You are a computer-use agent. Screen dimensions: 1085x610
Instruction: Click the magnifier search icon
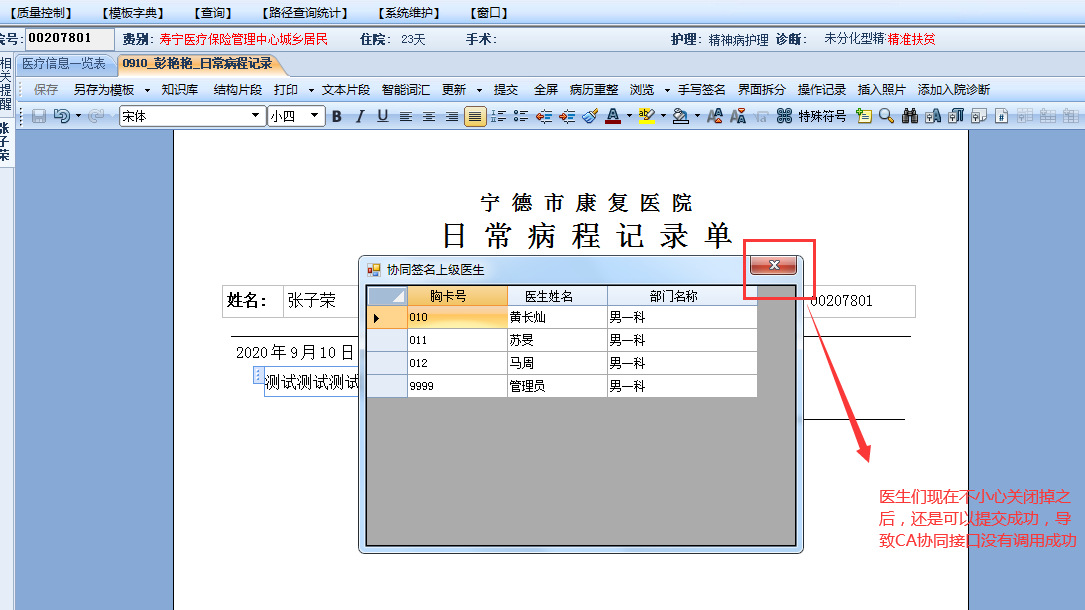(886, 116)
